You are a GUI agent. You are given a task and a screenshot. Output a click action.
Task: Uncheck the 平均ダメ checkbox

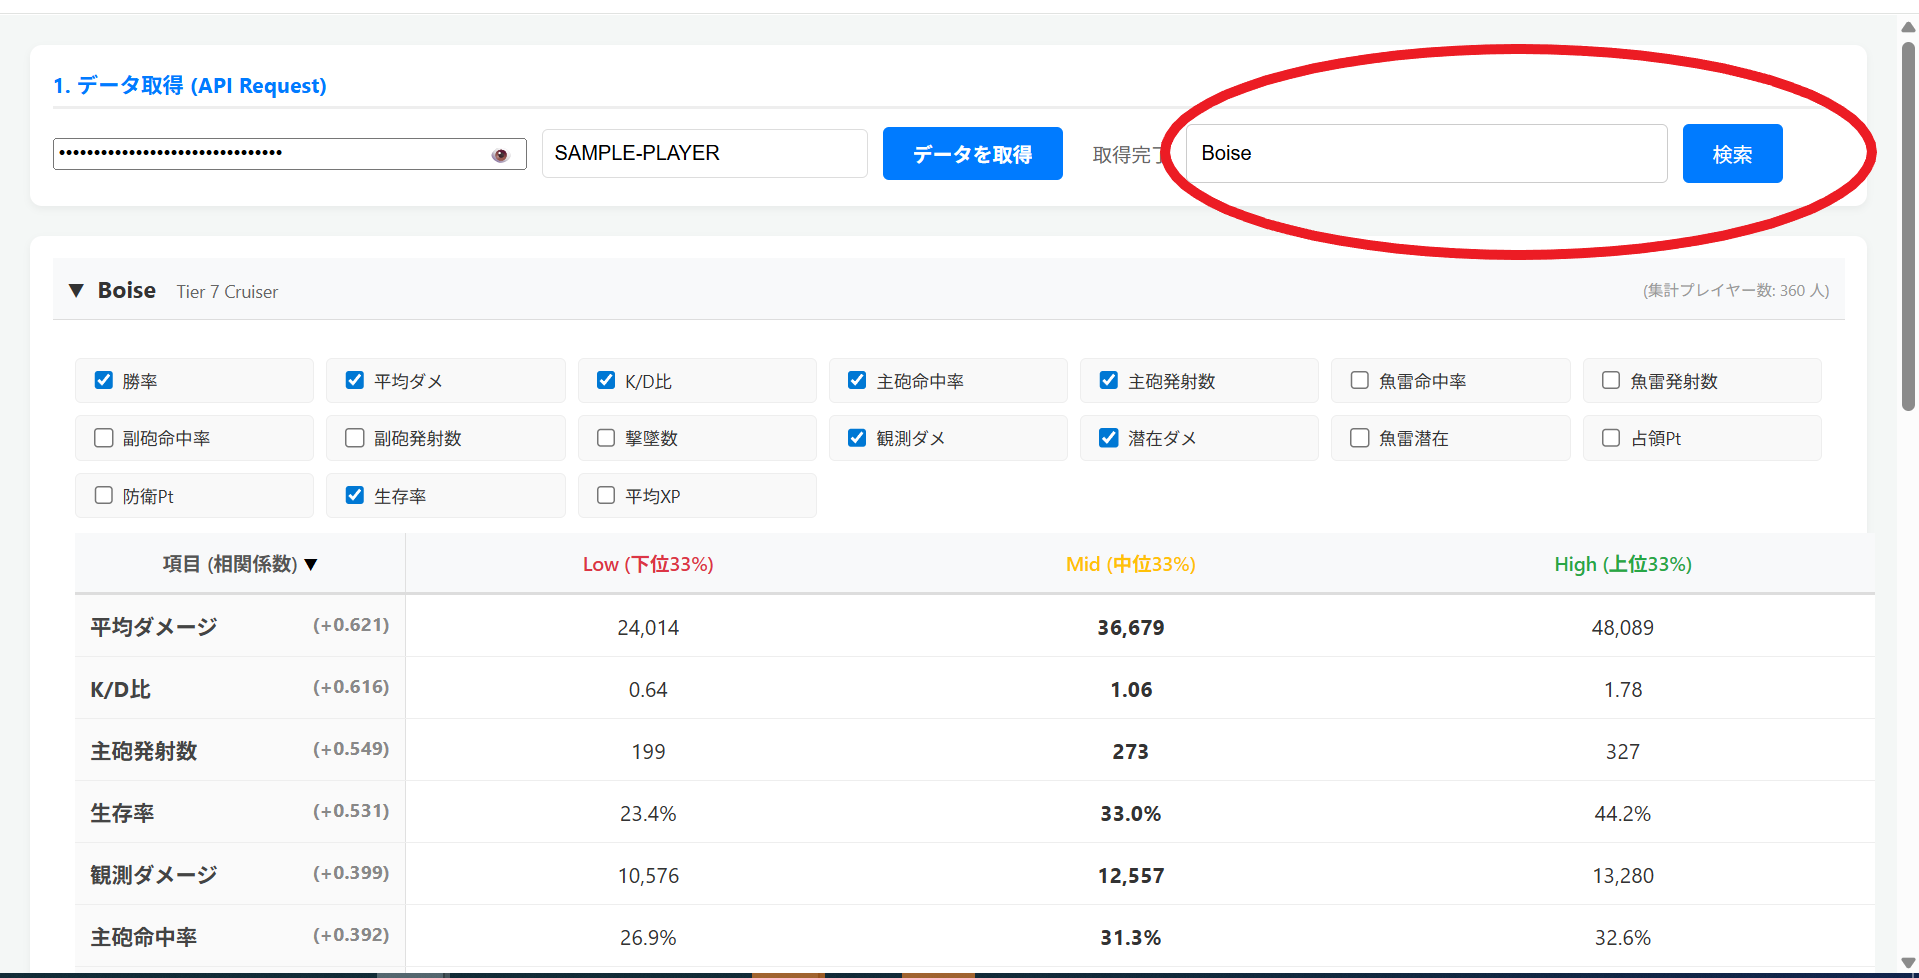pos(355,380)
